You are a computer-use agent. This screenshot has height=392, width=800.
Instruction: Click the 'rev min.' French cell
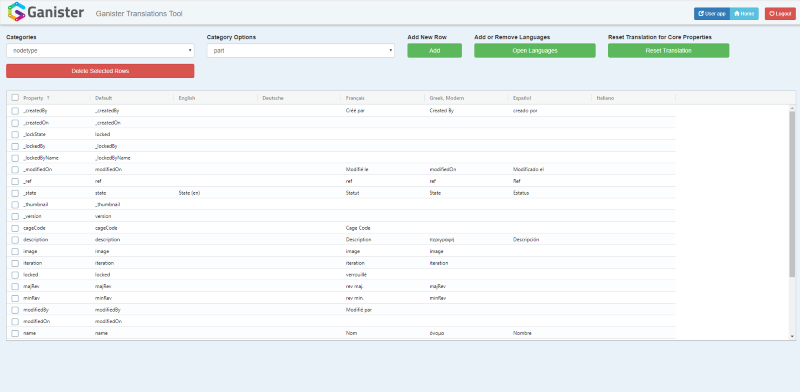355,298
